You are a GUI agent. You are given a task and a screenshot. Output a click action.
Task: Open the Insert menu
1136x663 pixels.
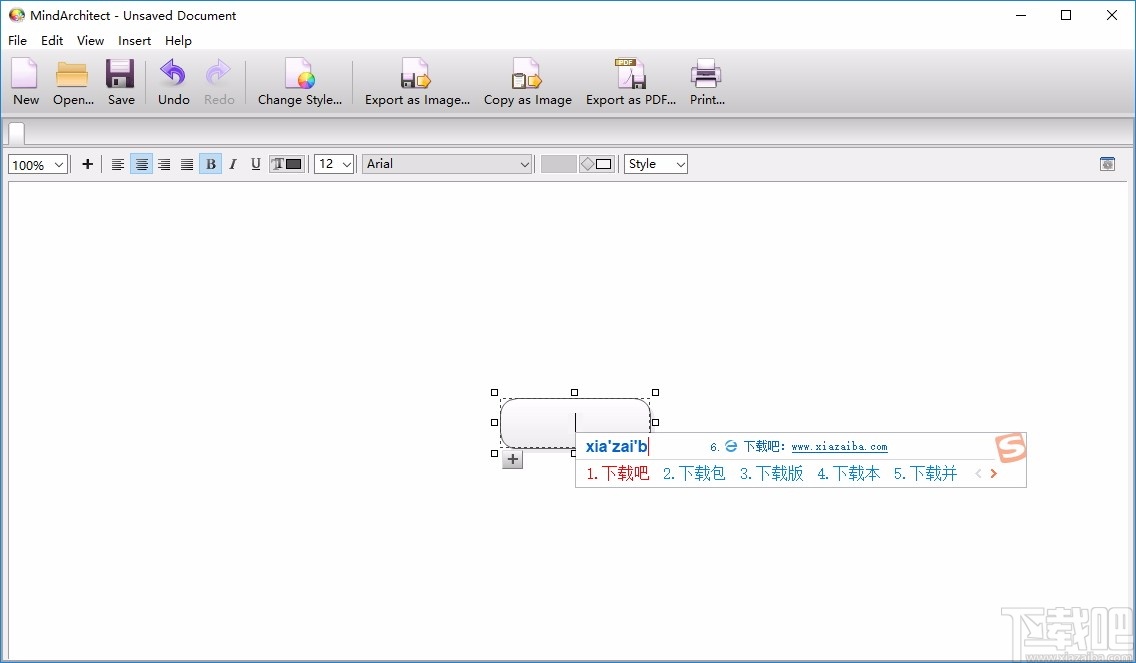(x=135, y=41)
